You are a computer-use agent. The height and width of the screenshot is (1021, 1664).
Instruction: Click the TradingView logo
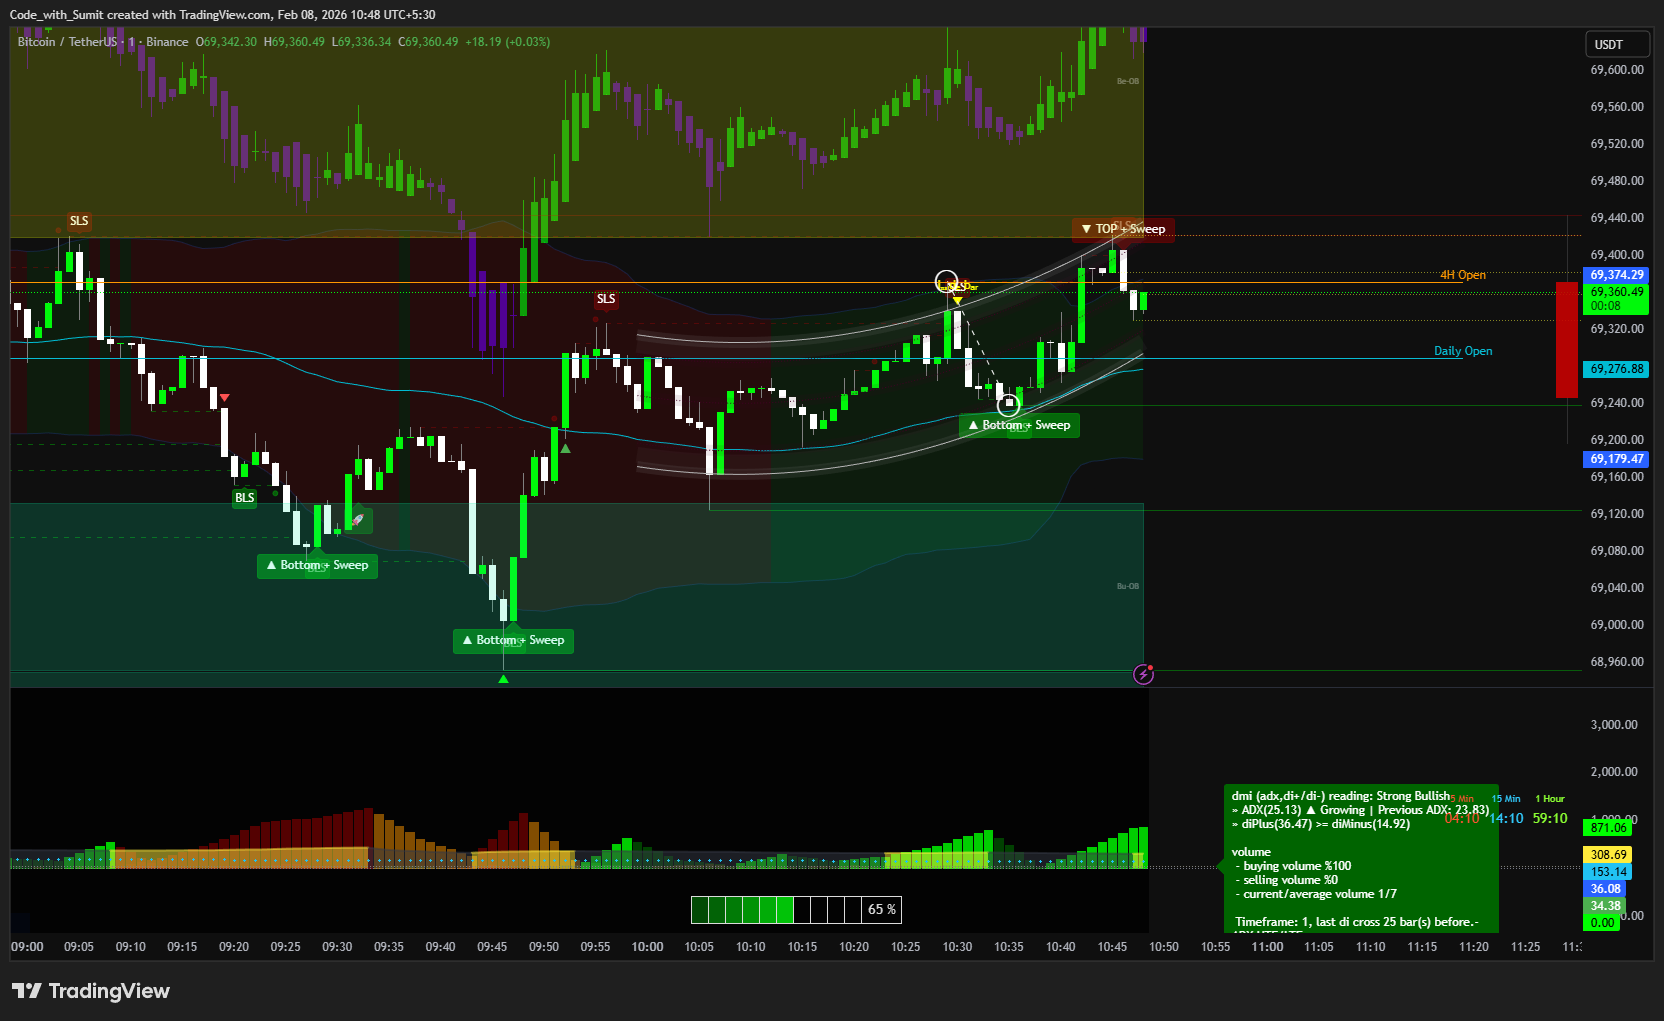pos(90,991)
